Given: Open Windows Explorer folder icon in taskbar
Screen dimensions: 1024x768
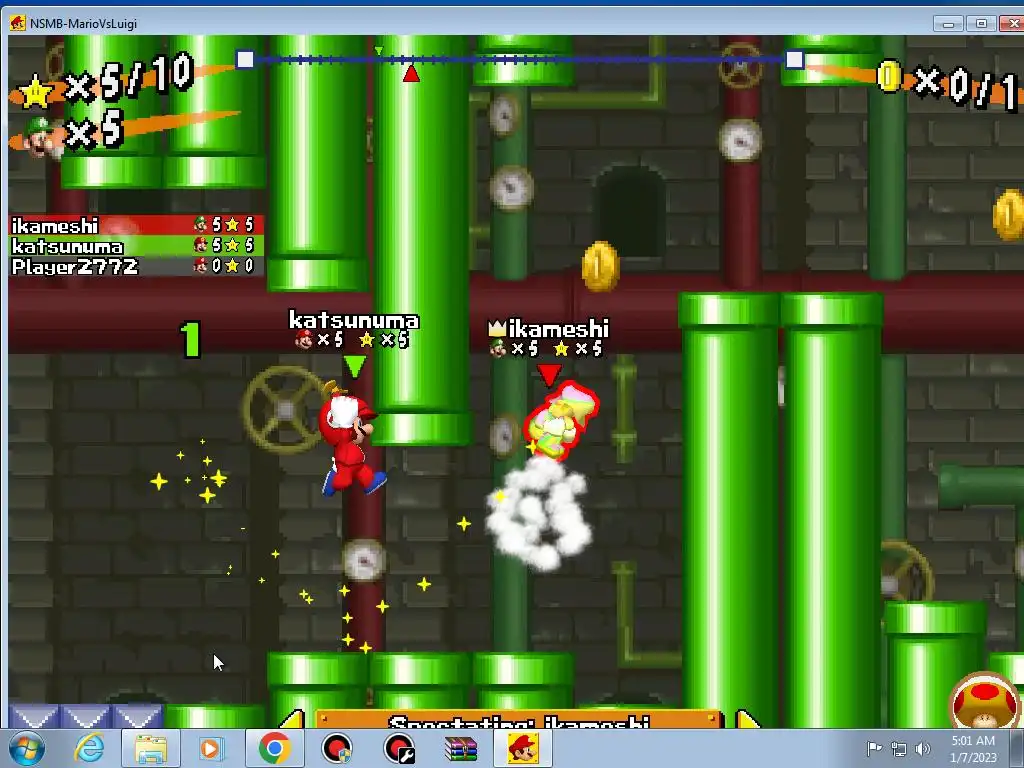Looking at the screenshot, I should coord(151,749).
